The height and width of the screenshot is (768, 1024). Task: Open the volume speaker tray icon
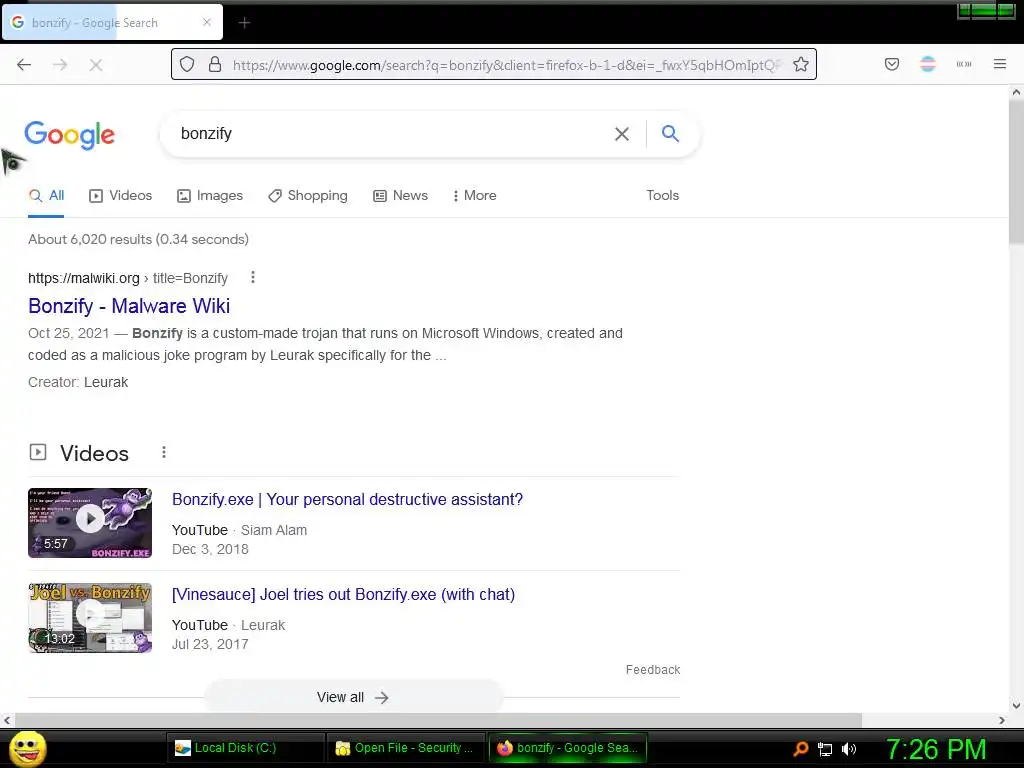pos(849,749)
